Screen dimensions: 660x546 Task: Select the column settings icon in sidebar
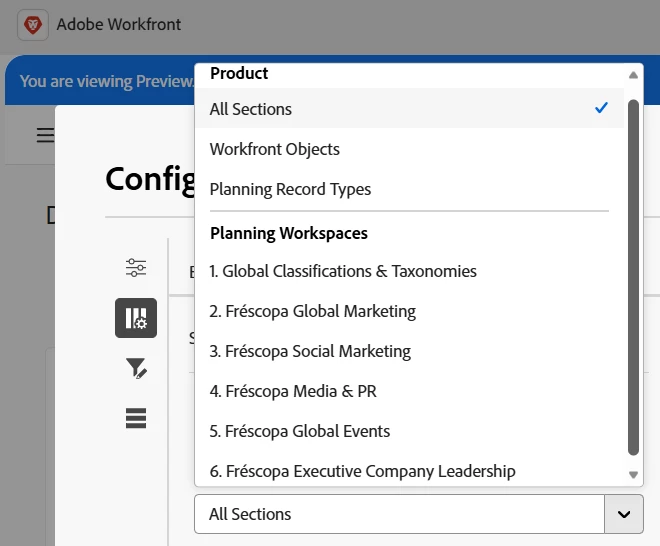tap(136, 318)
